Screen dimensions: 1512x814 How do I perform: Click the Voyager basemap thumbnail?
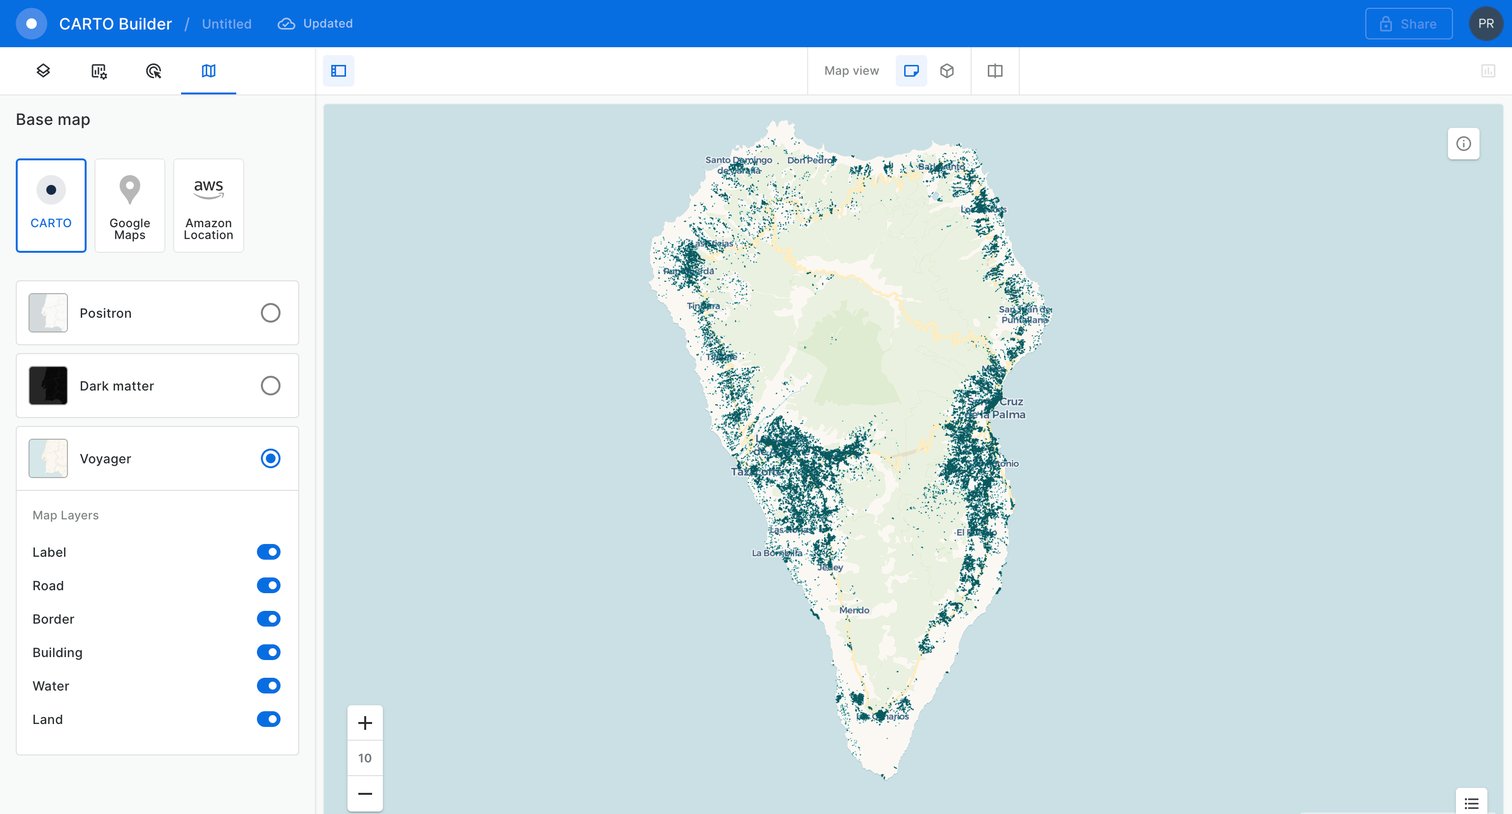pos(48,458)
